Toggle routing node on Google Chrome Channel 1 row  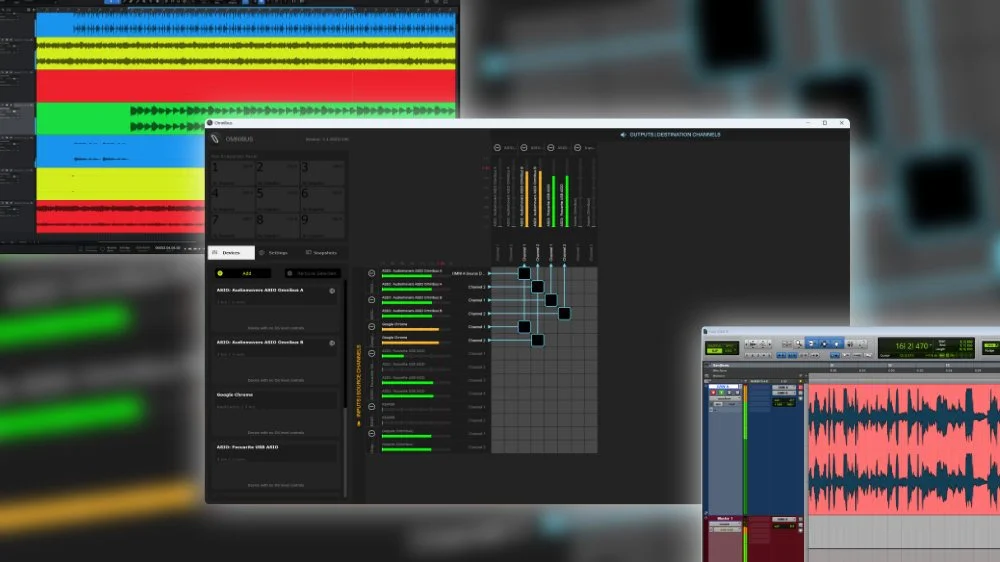point(524,327)
